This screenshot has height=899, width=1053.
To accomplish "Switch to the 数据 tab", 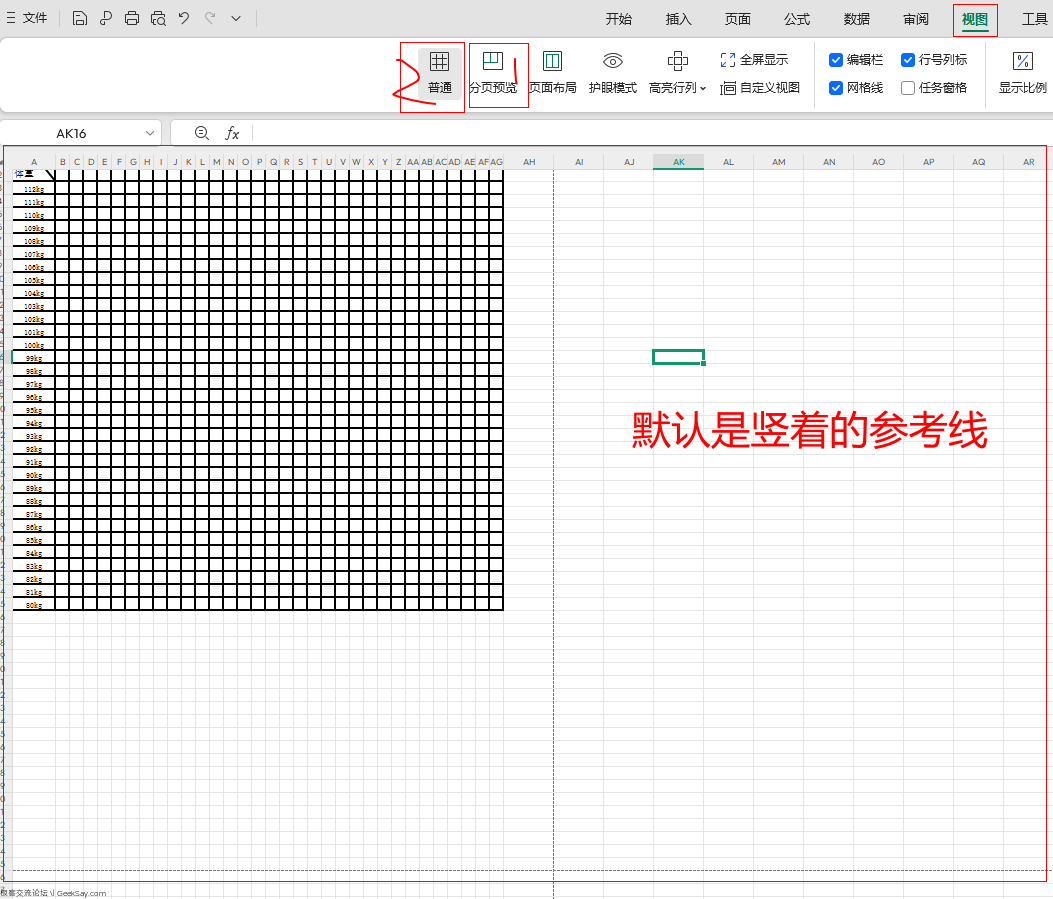I will (857, 19).
